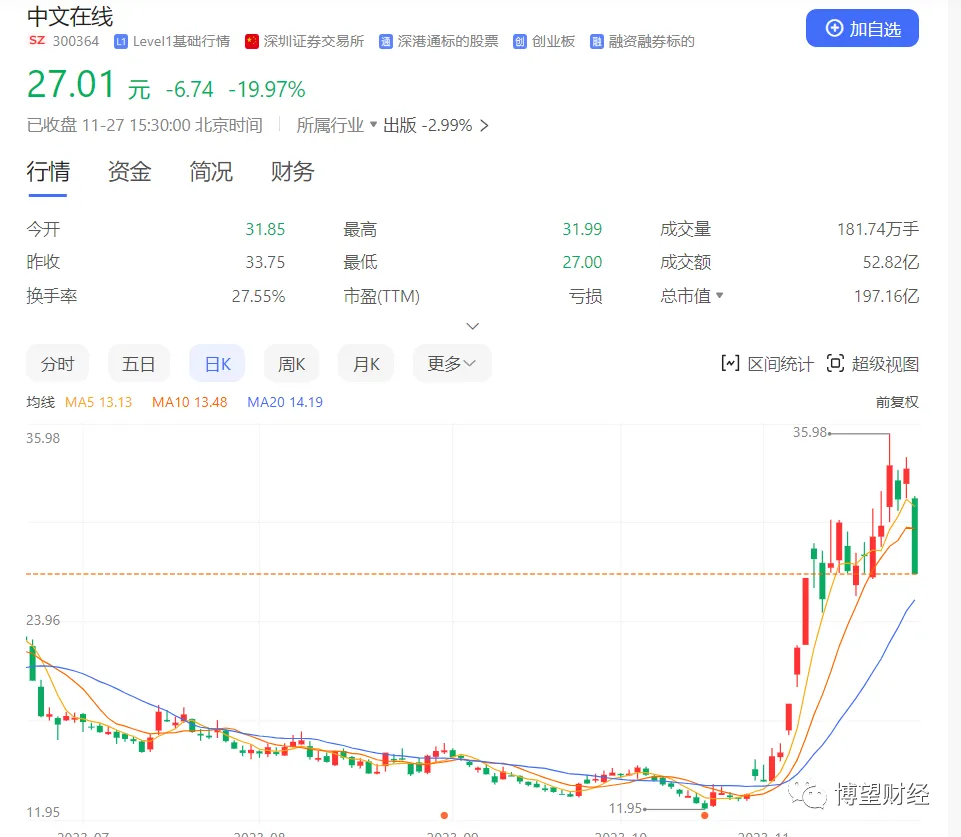Click the 深圳证券交易所 flag icon
The height and width of the screenshot is (837, 961).
251,42
